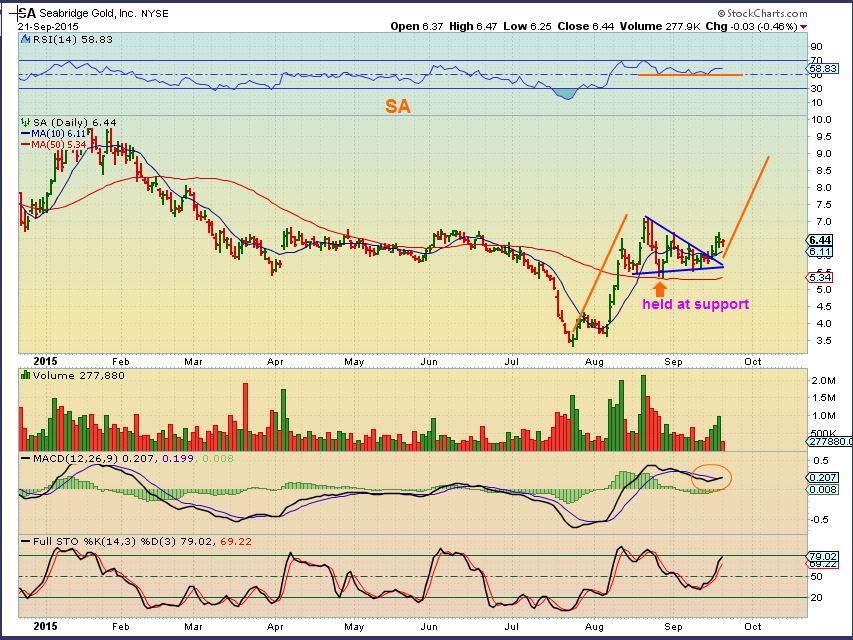Click the Chg -0.03 (-0.46%) header value
The image size is (853, 640).
(x=751, y=26)
